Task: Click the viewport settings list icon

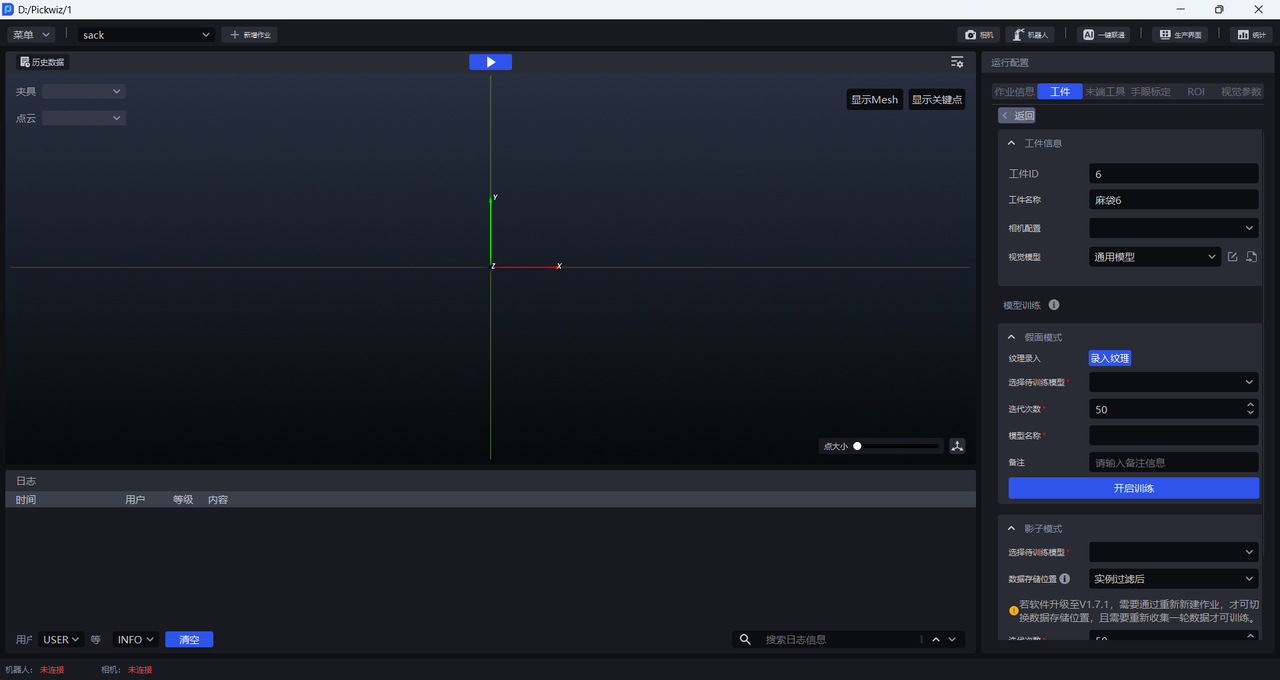Action: (x=957, y=62)
